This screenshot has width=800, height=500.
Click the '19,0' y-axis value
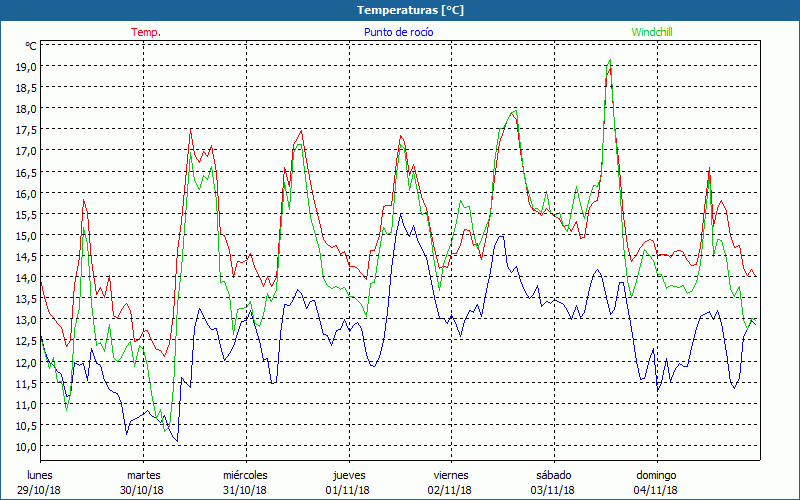(27, 66)
